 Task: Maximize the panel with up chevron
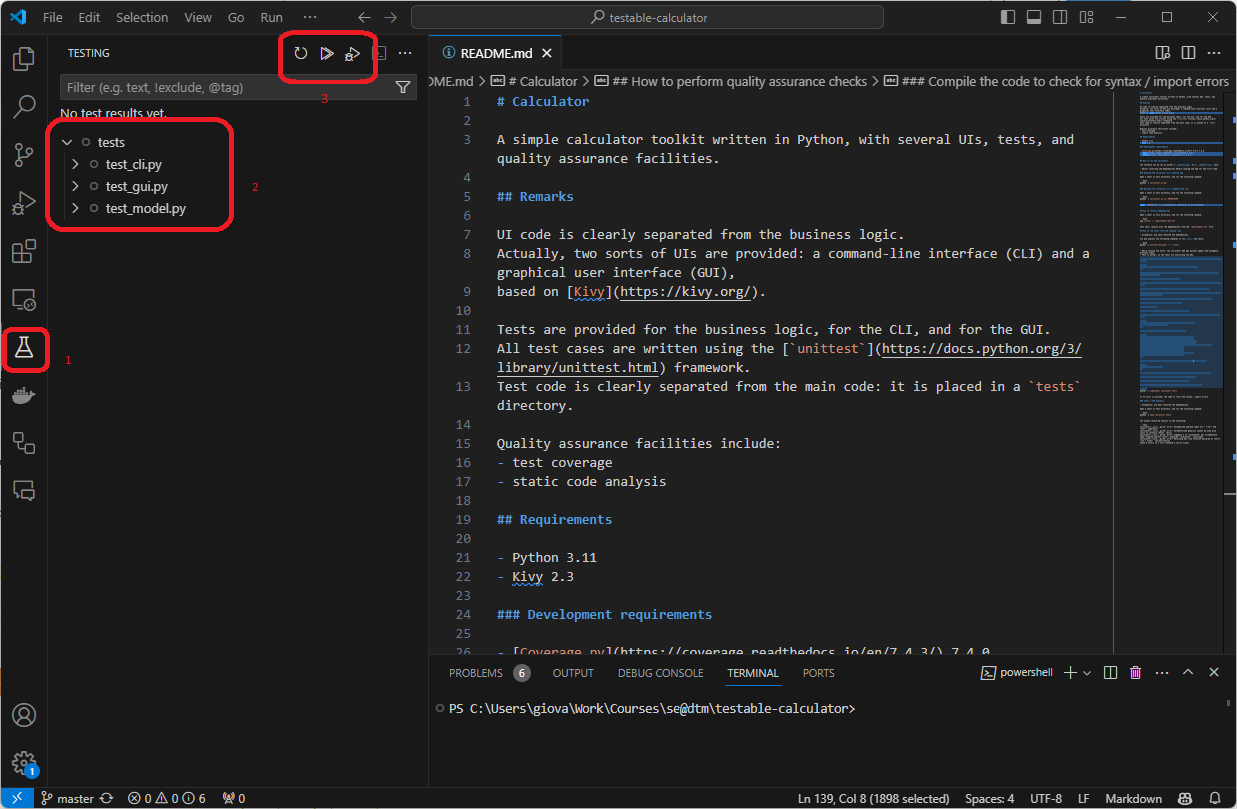point(1188,673)
